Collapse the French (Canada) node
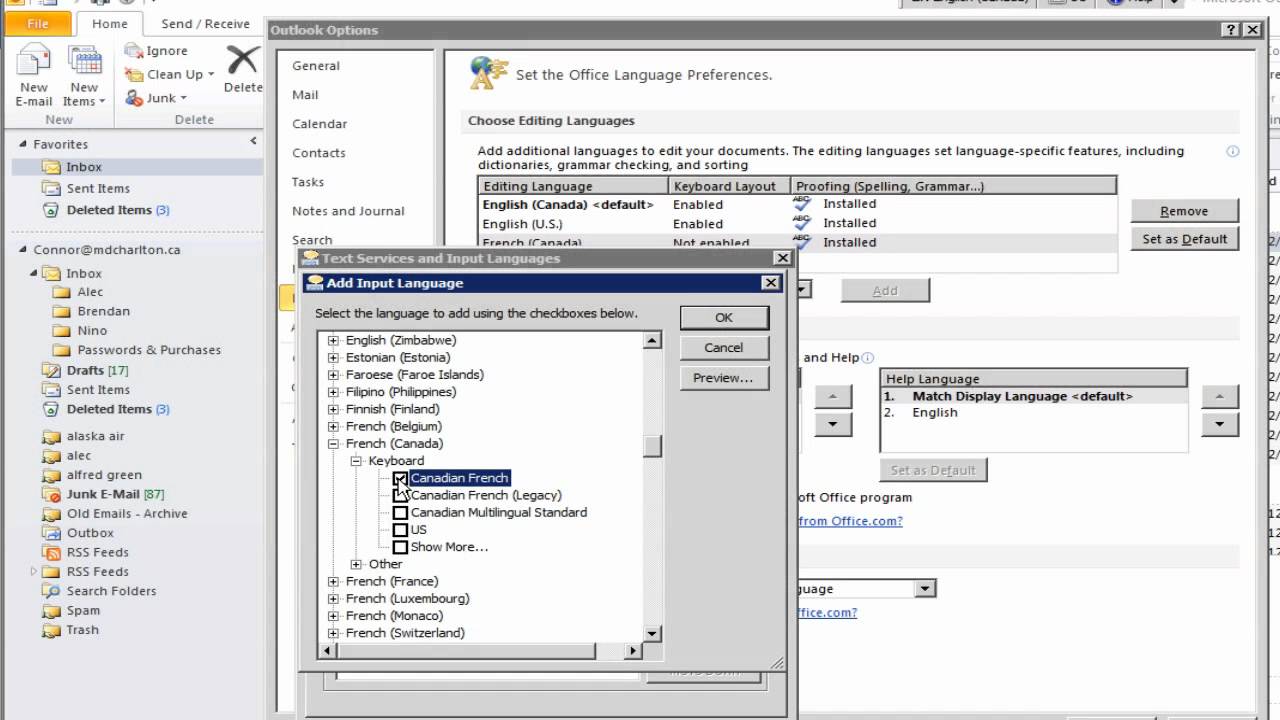This screenshot has height=720, width=1280. point(334,443)
